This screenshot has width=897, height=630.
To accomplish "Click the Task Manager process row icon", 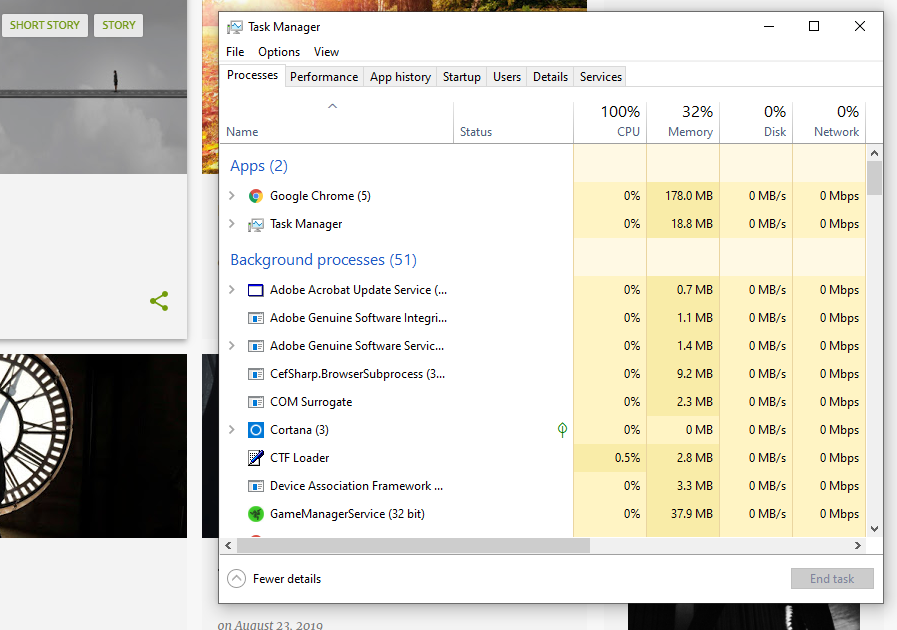I will (x=256, y=224).
